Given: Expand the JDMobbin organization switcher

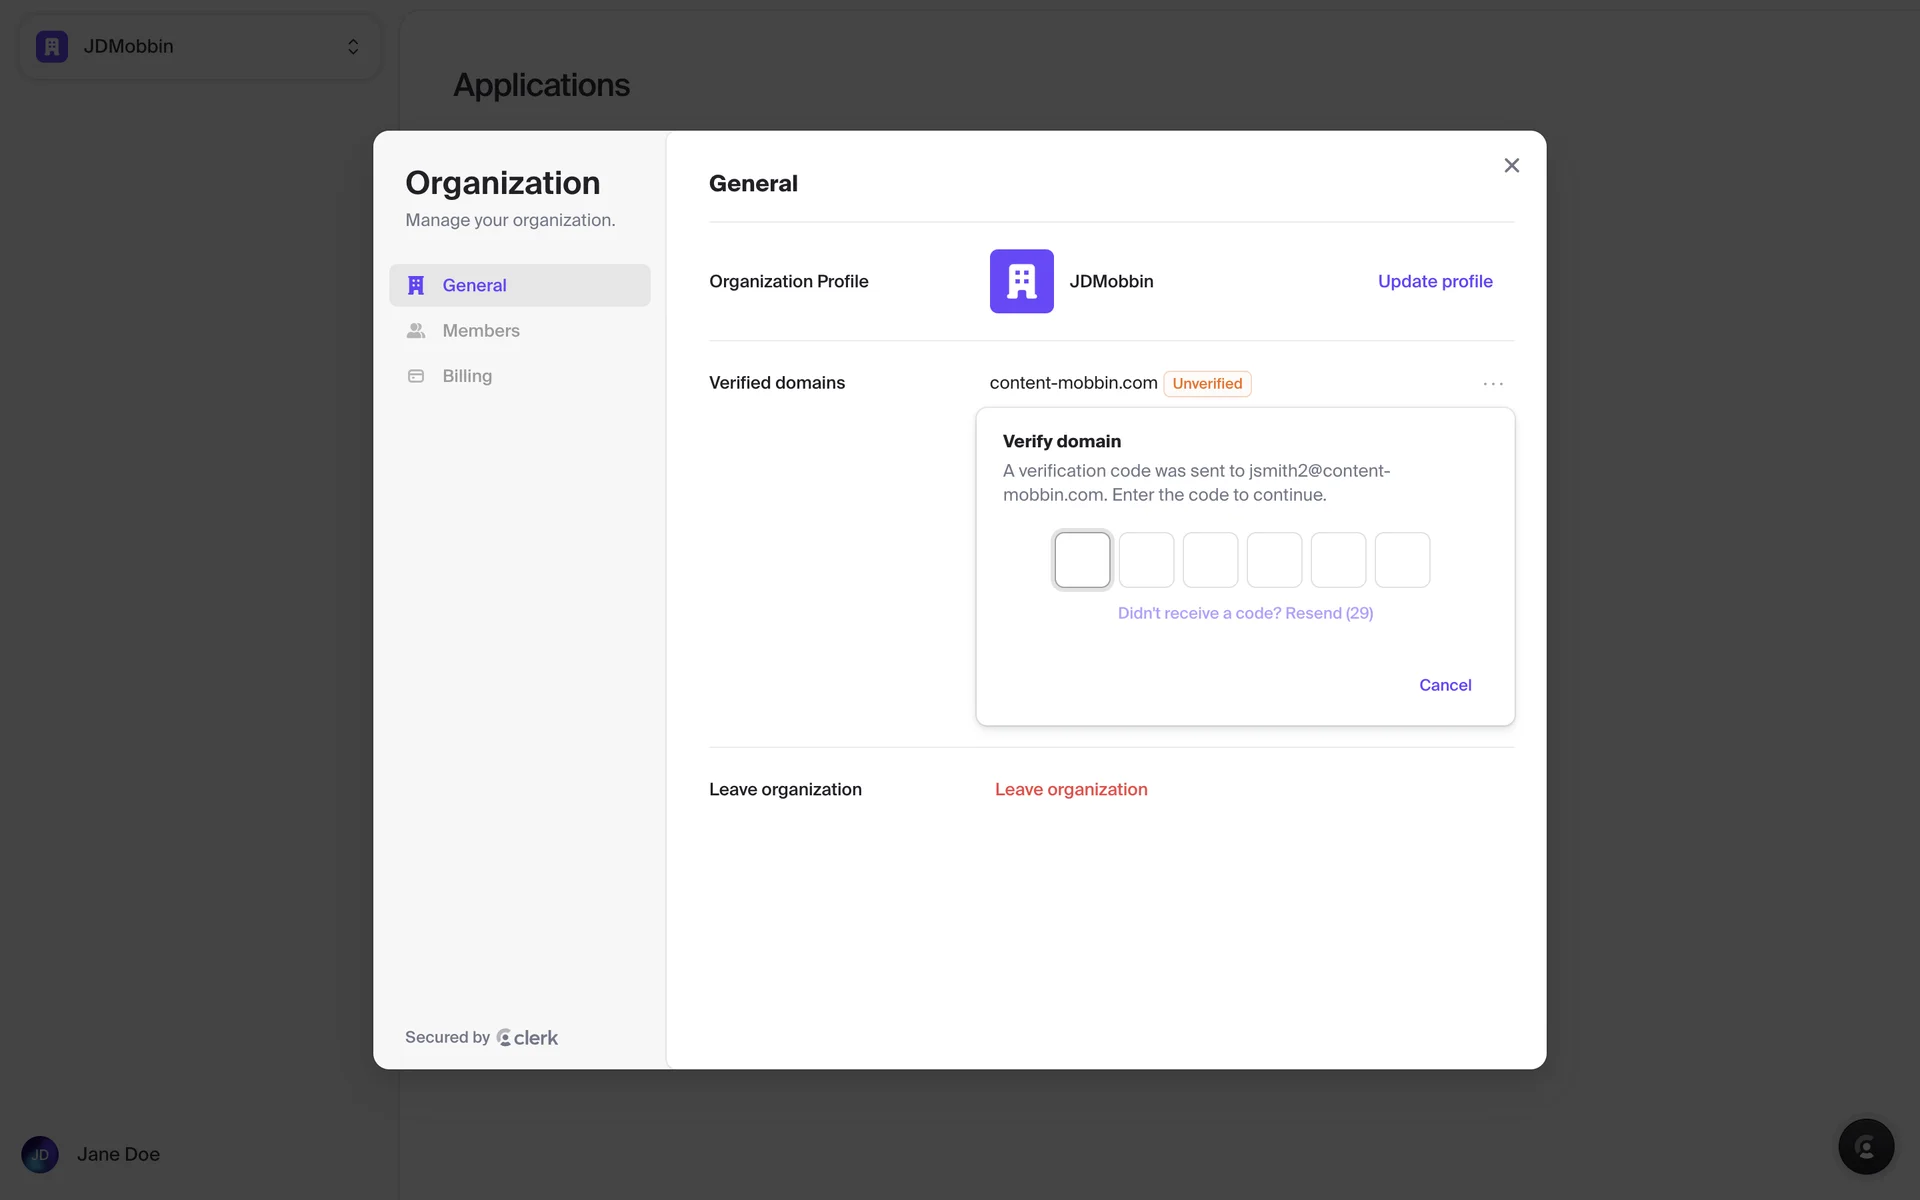Looking at the screenshot, I should point(353,47).
